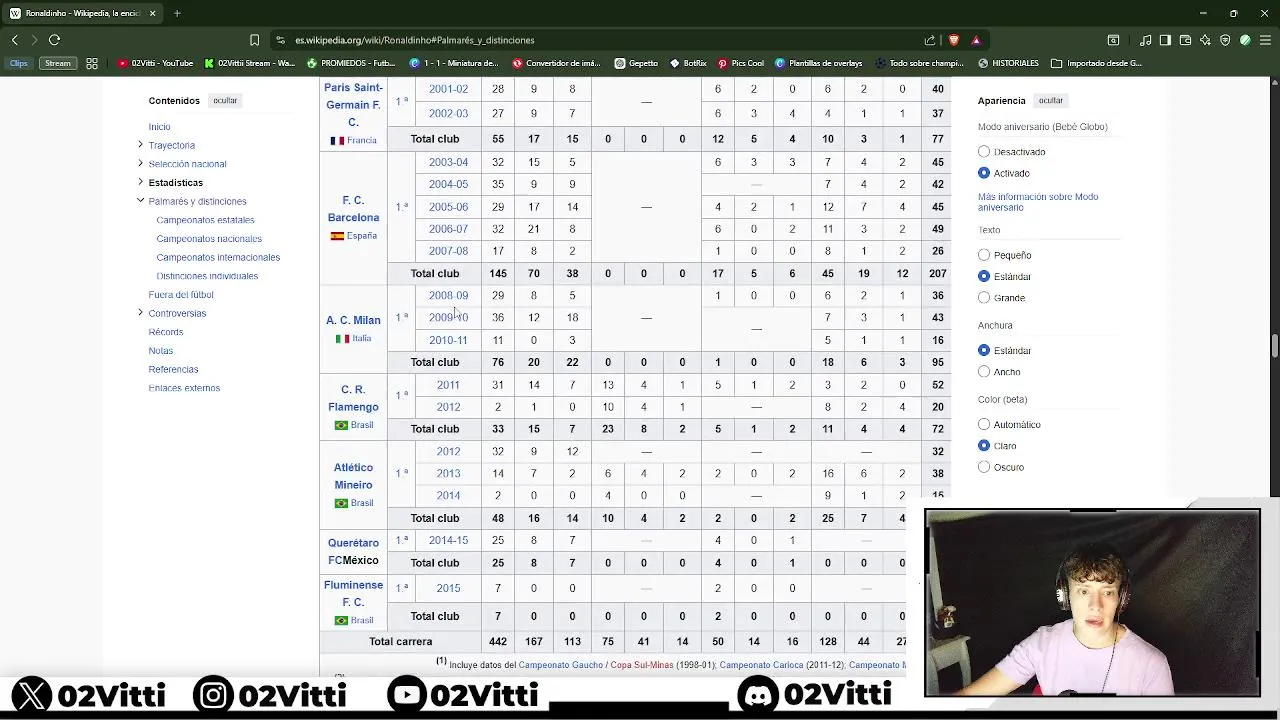Open the Campeonato Gaucho footnote link
The image size is (1280, 720).
coord(560,665)
